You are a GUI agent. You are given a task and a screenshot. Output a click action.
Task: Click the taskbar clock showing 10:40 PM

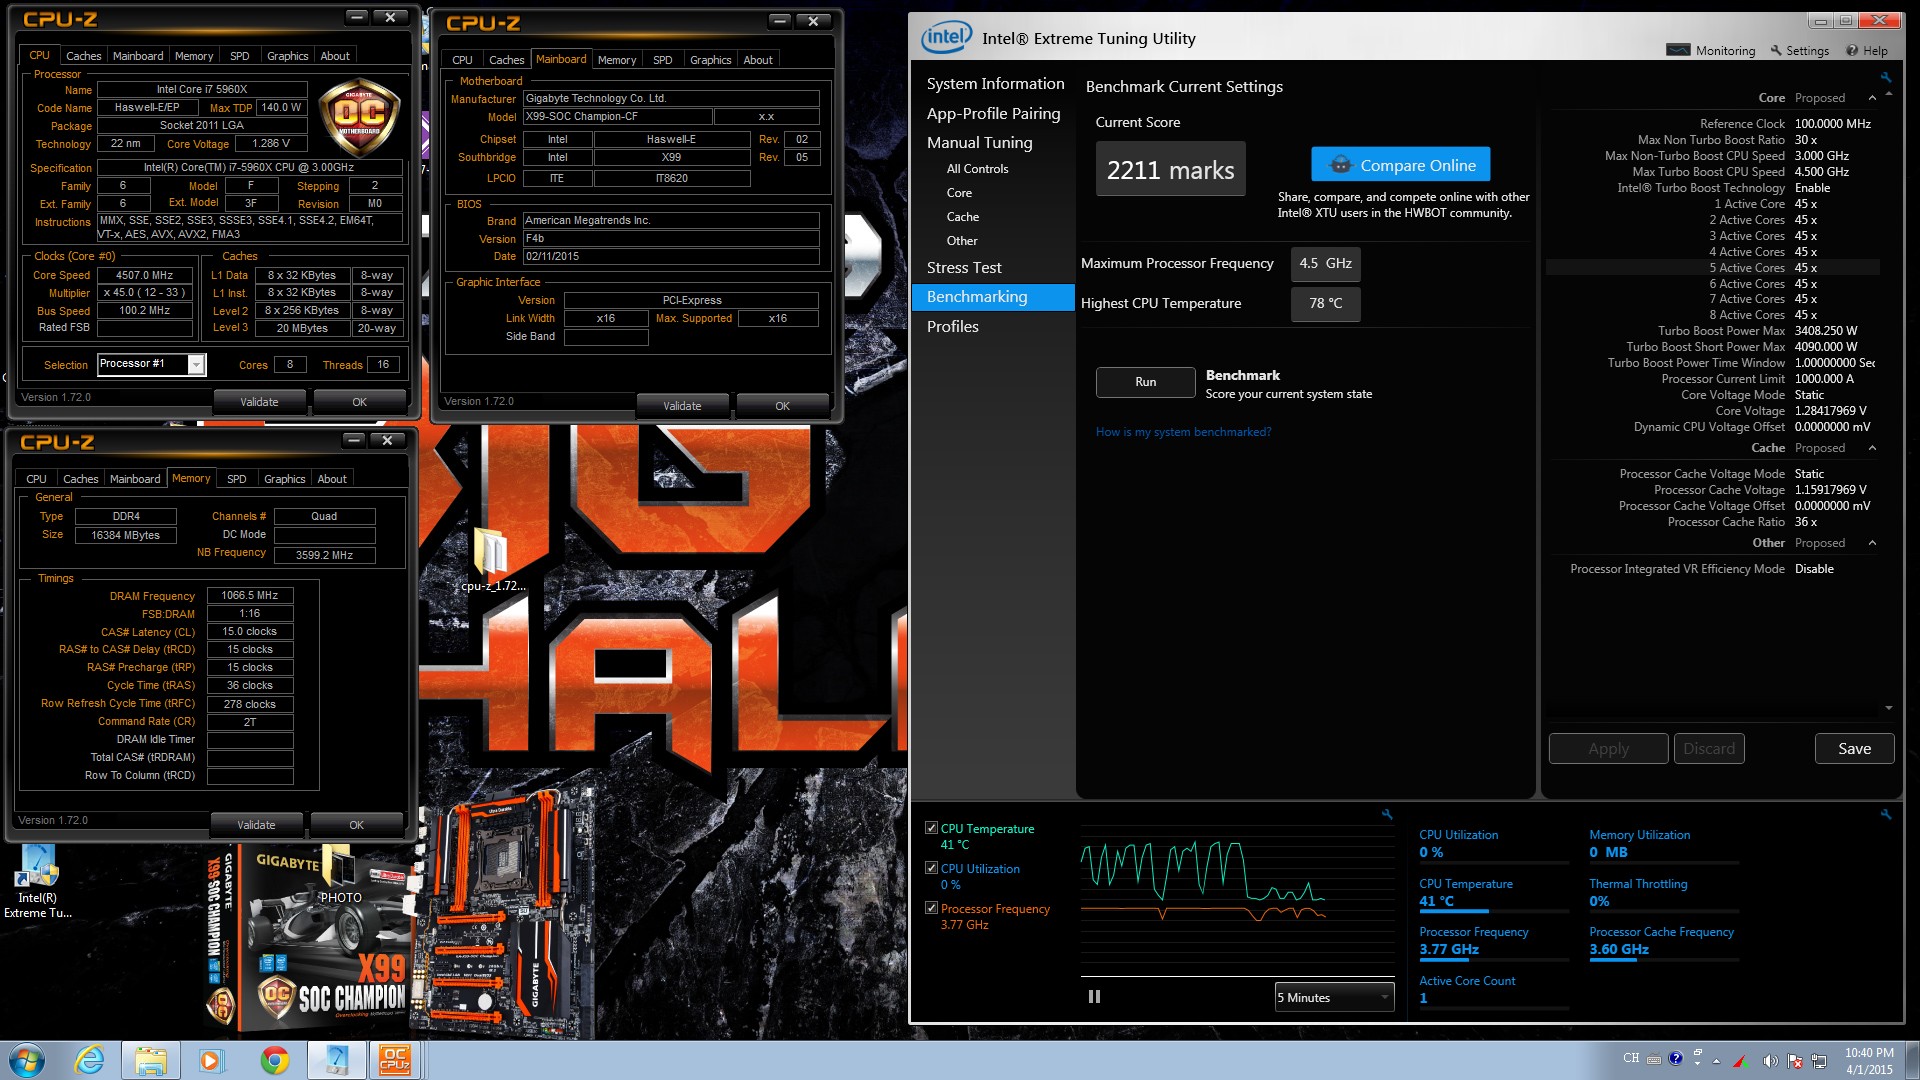click(x=1868, y=1060)
